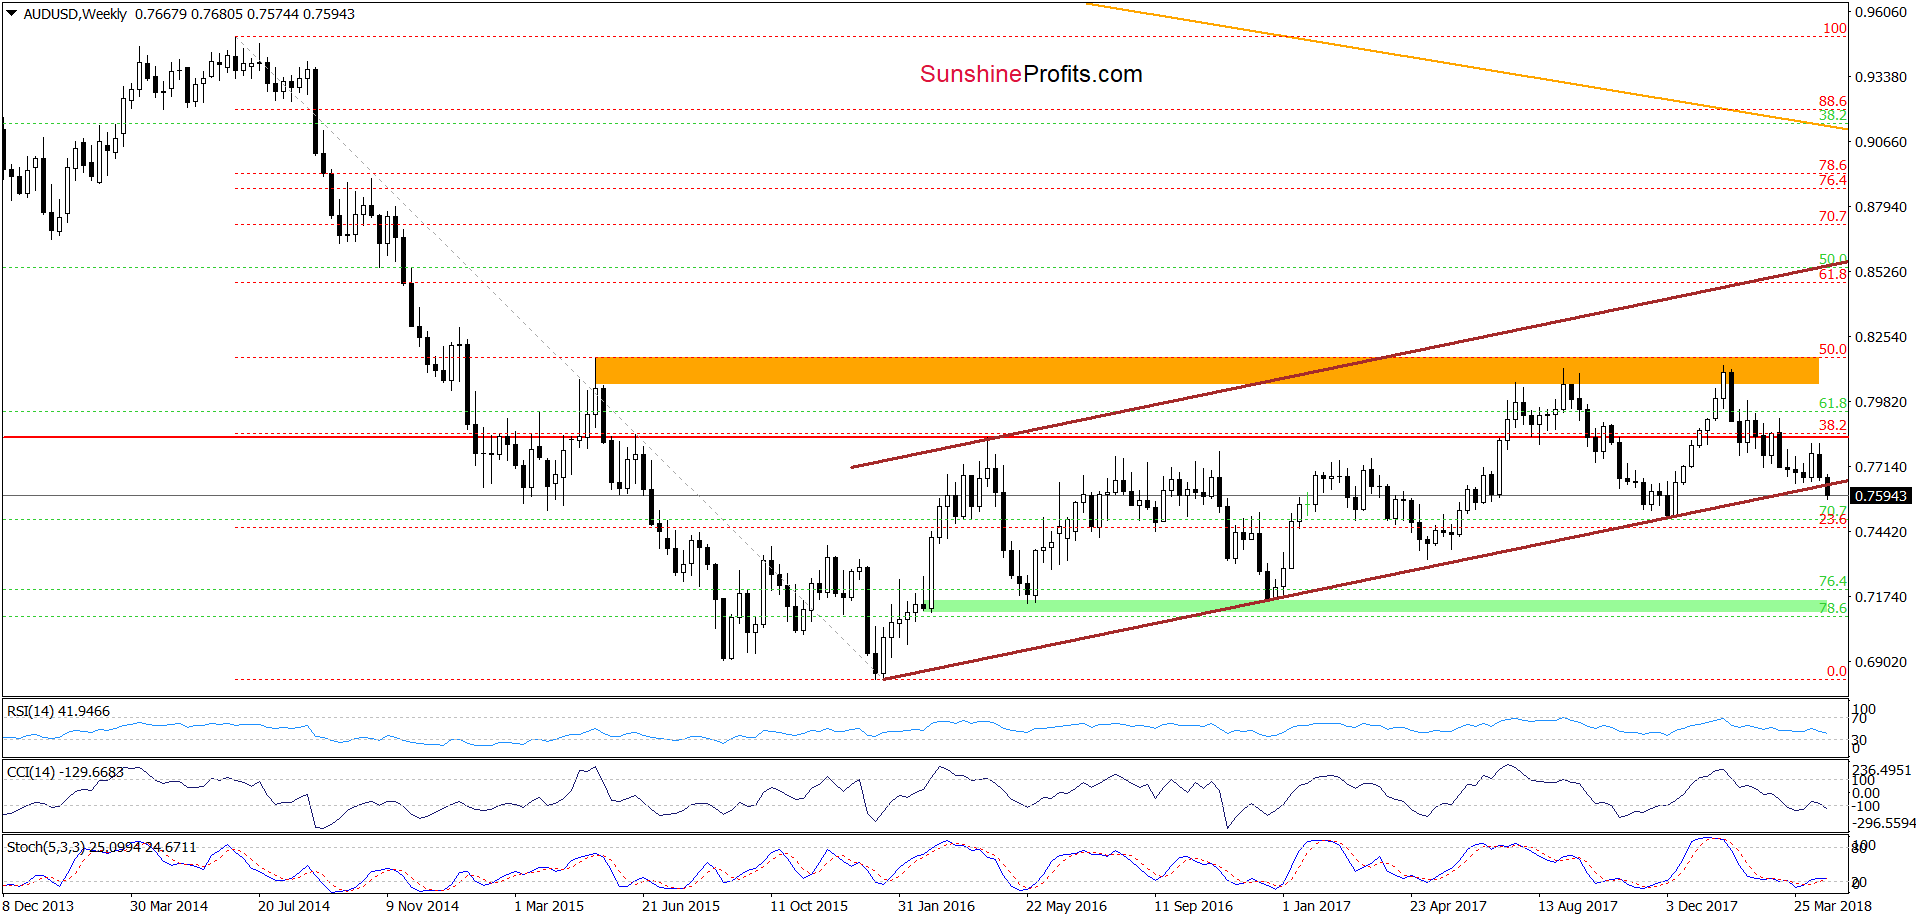The width and height of the screenshot is (1916, 920).
Task: Click the 22 May 2016 date label
Action: point(1066,906)
